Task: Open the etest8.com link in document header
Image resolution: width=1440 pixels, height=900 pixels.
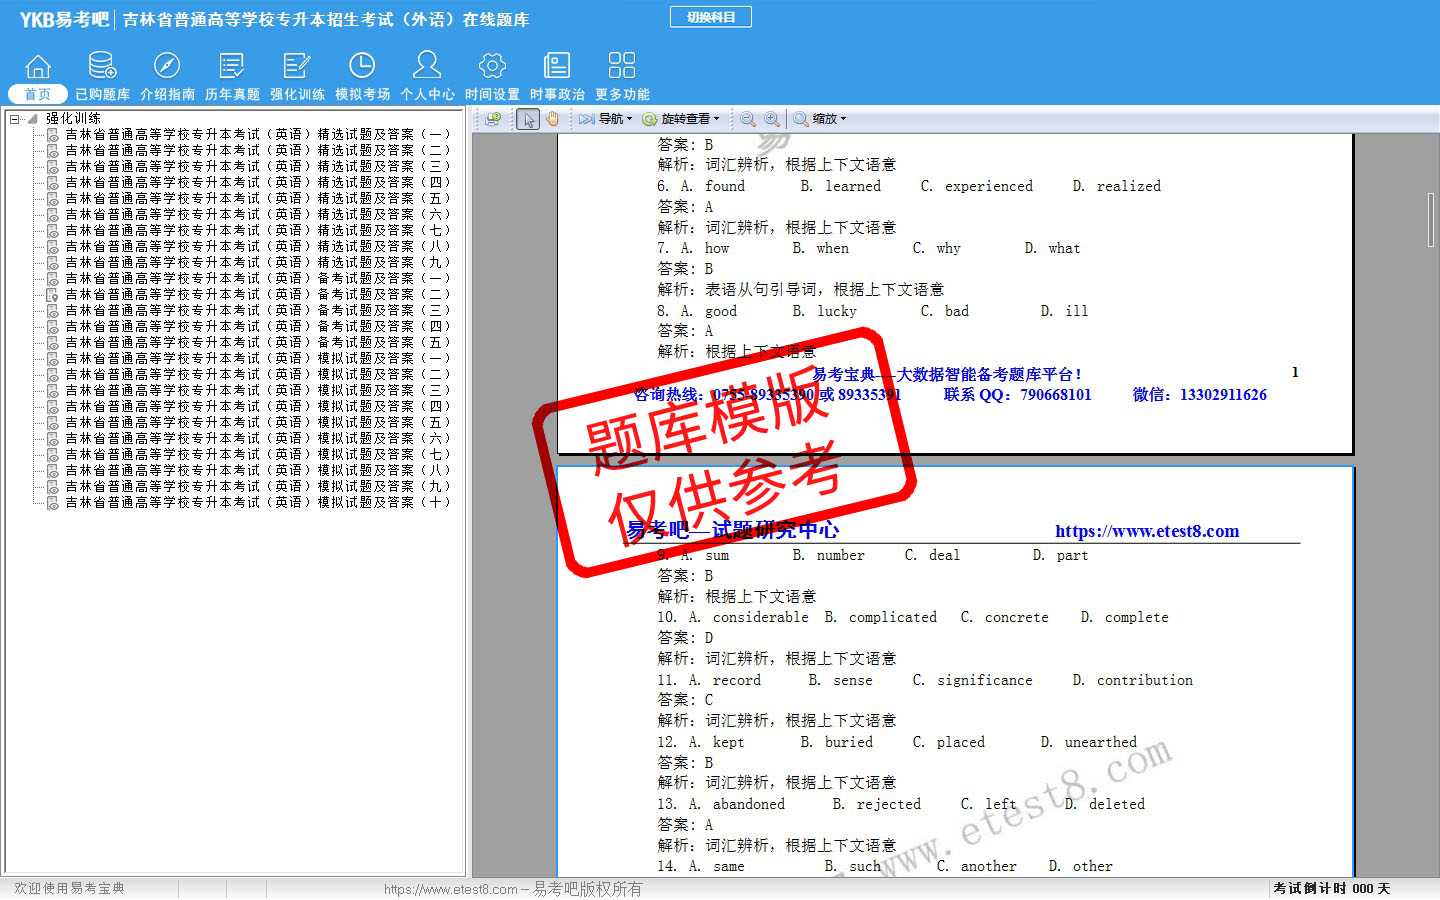Action: (1147, 531)
